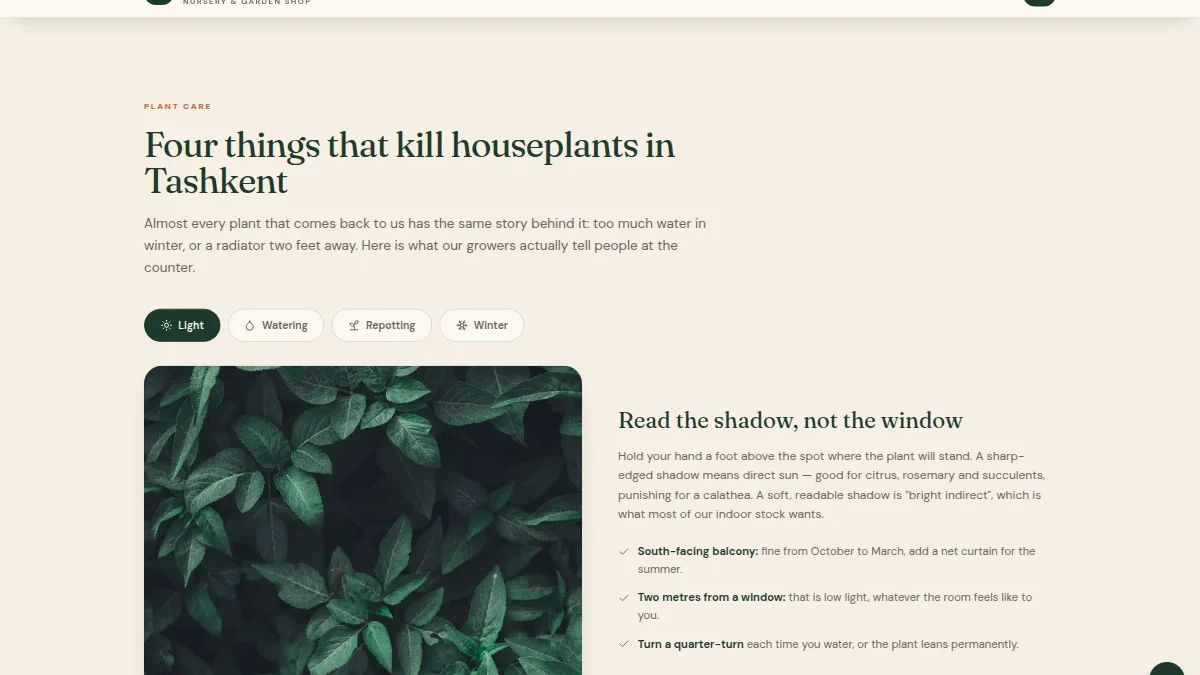Click the 'Read the shadow, not the window' heading

coord(790,420)
